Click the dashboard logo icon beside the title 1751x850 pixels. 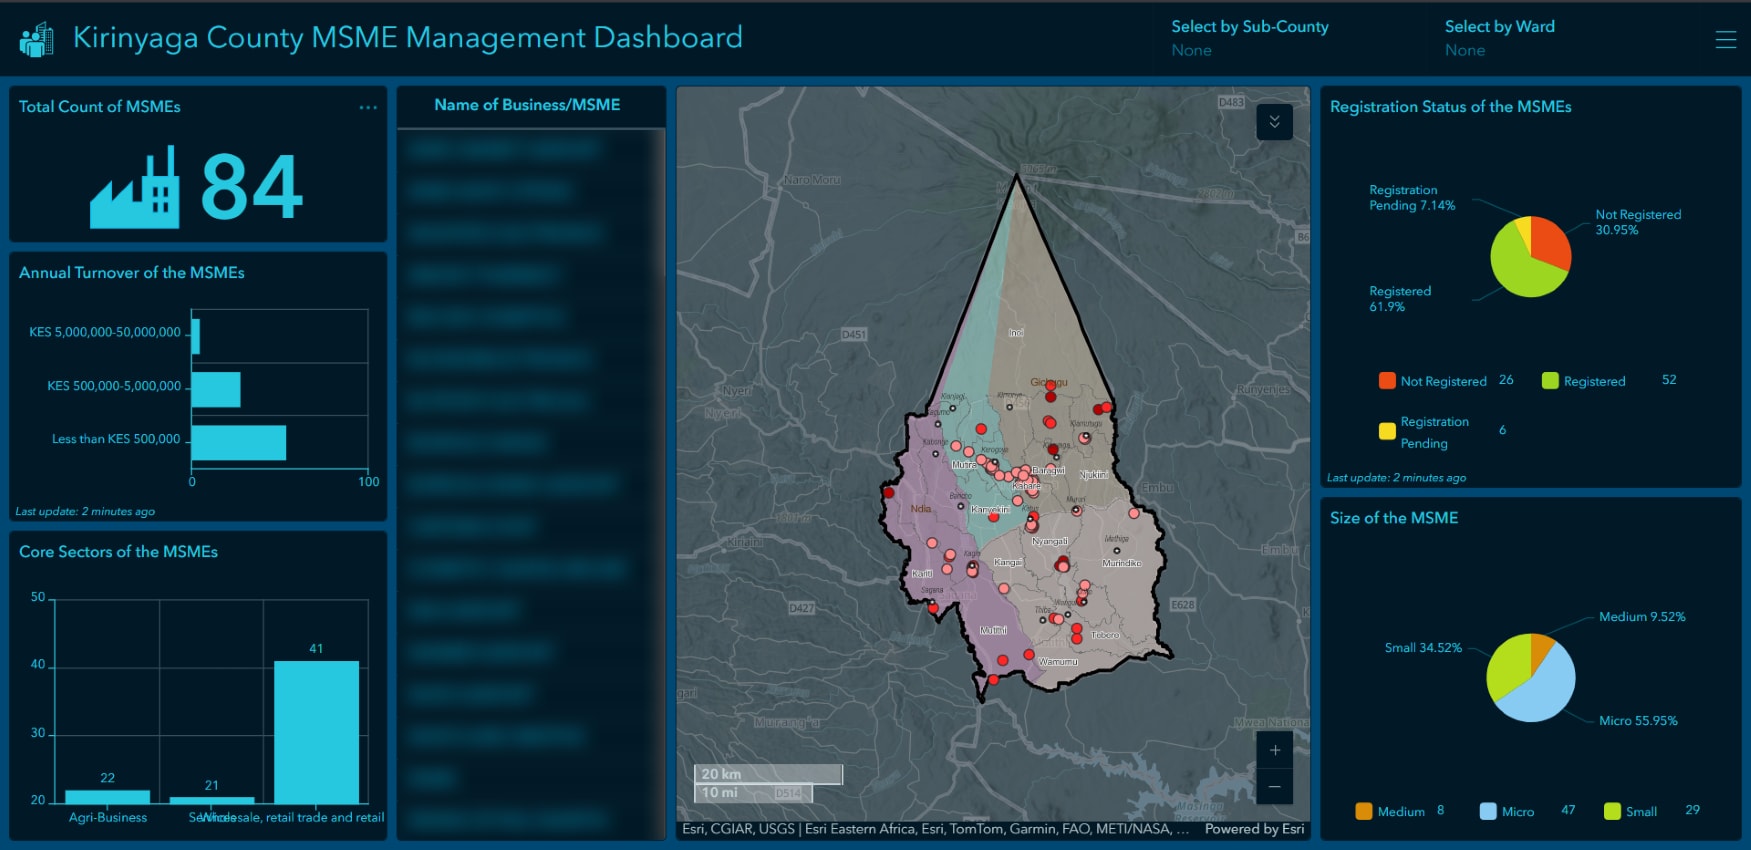(37, 40)
